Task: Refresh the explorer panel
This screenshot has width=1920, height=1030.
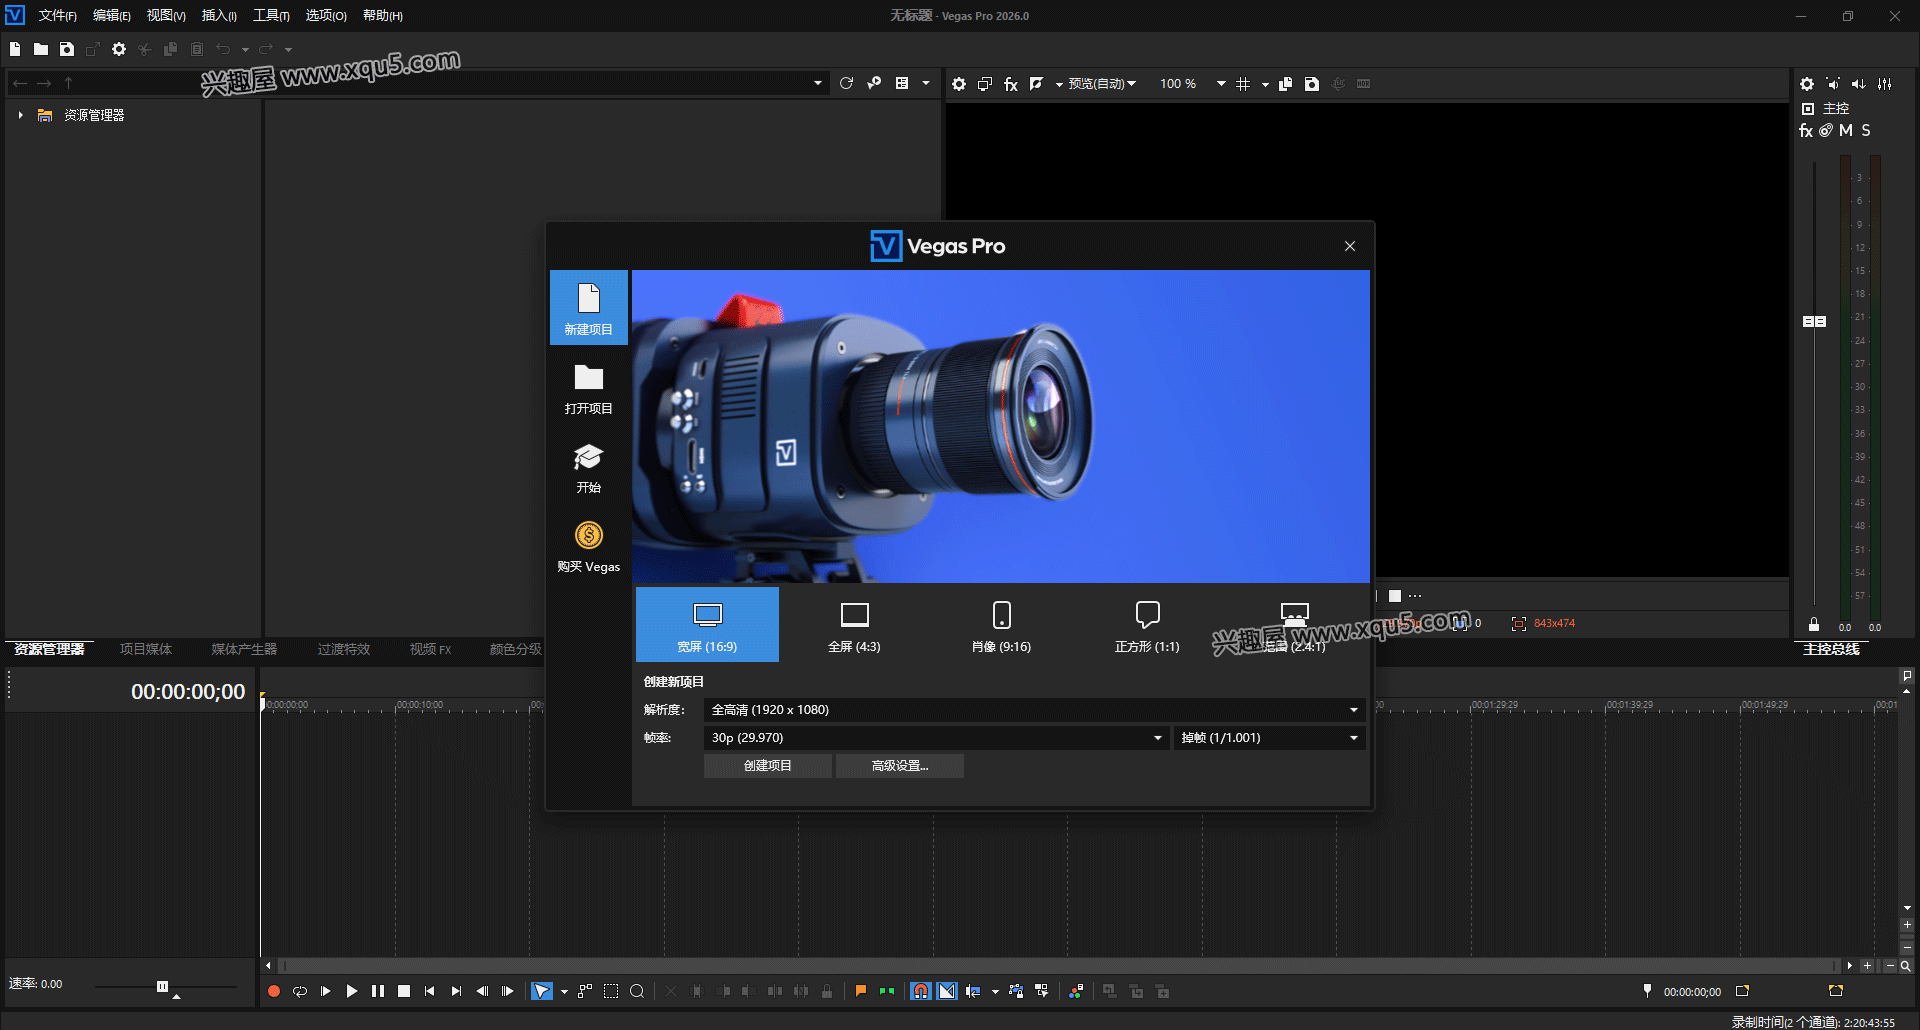Action: point(847,83)
